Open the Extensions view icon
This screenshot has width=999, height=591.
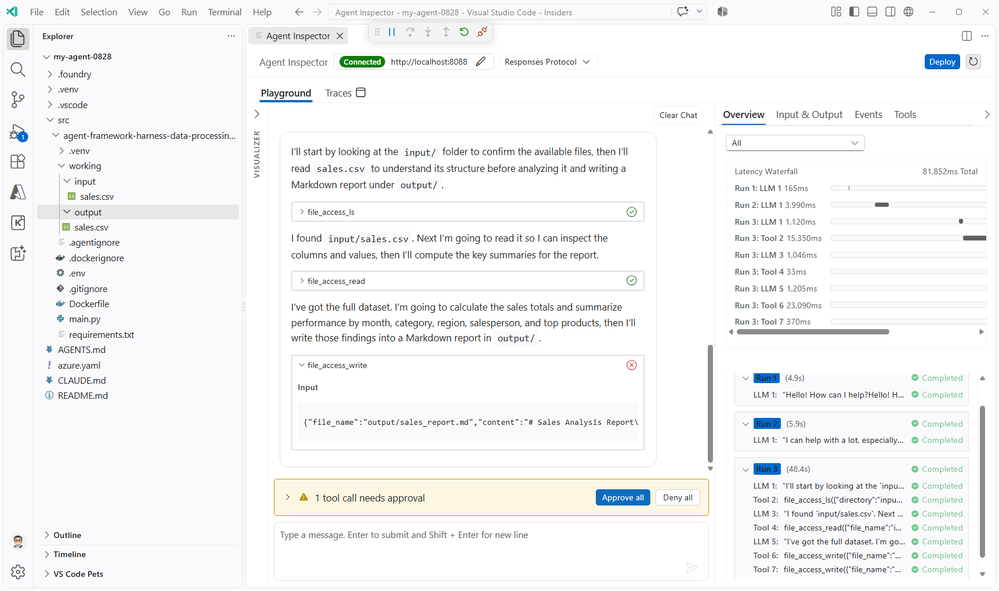(x=18, y=162)
